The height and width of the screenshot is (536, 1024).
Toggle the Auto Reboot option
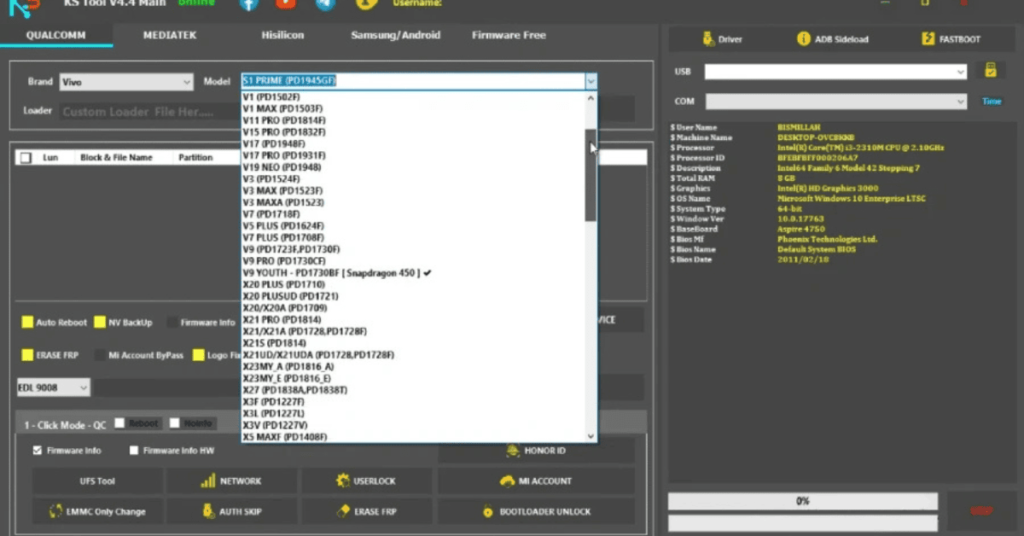click(x=27, y=323)
